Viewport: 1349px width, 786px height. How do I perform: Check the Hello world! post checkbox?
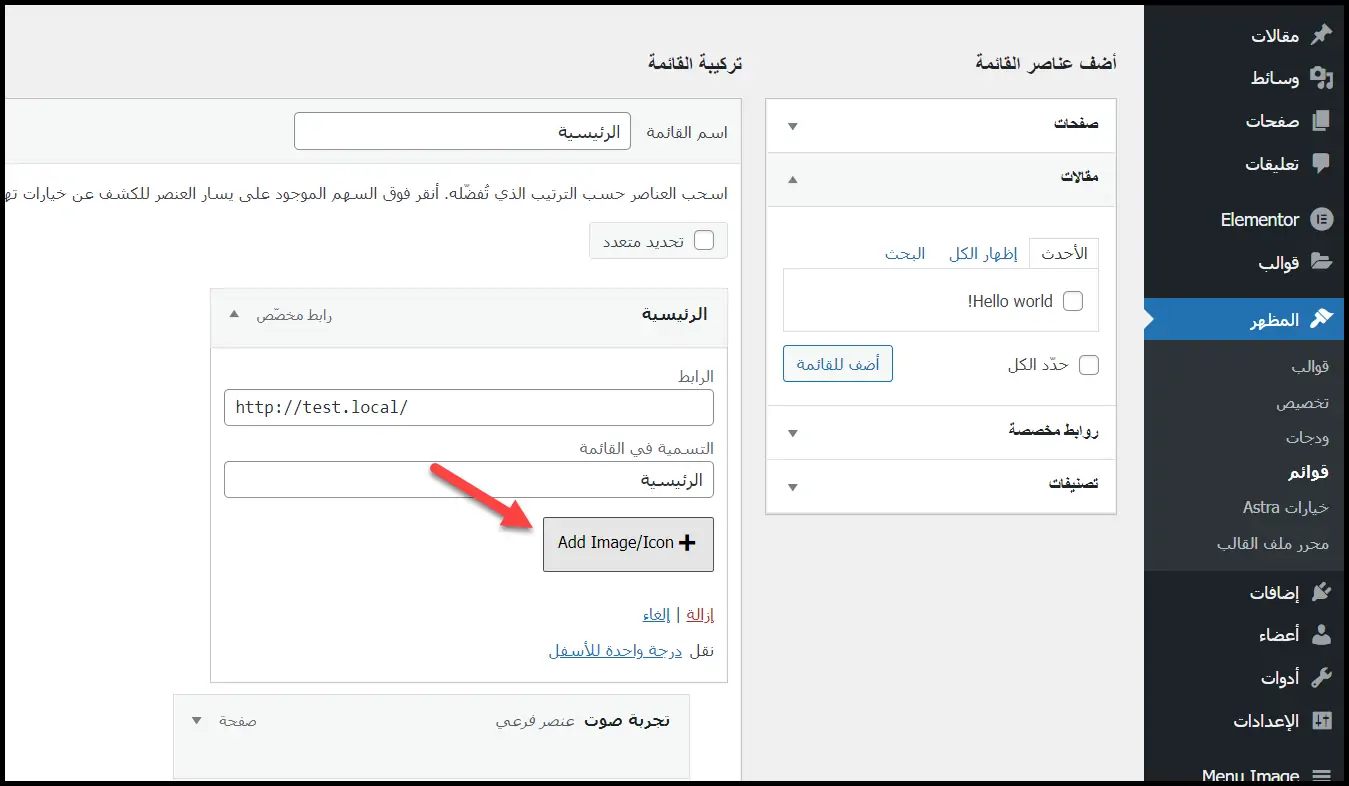click(1074, 300)
